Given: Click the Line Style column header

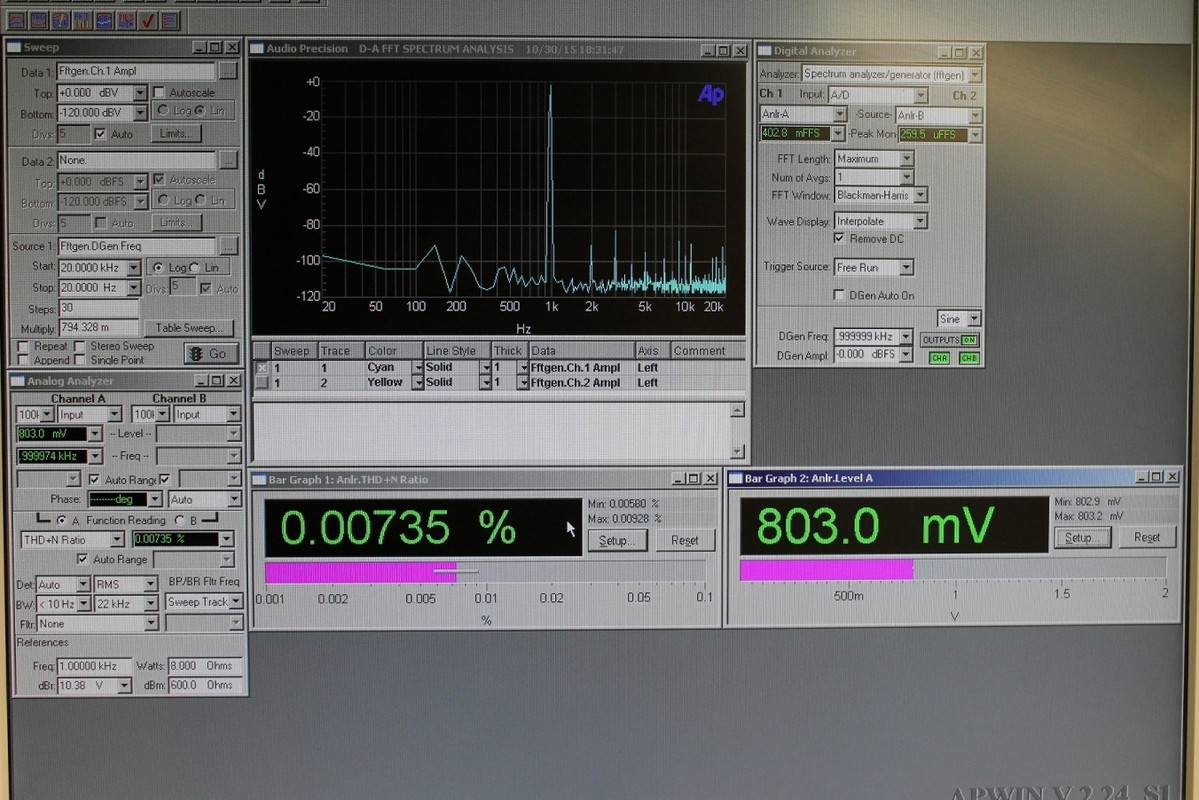Looking at the screenshot, I should pos(457,350).
